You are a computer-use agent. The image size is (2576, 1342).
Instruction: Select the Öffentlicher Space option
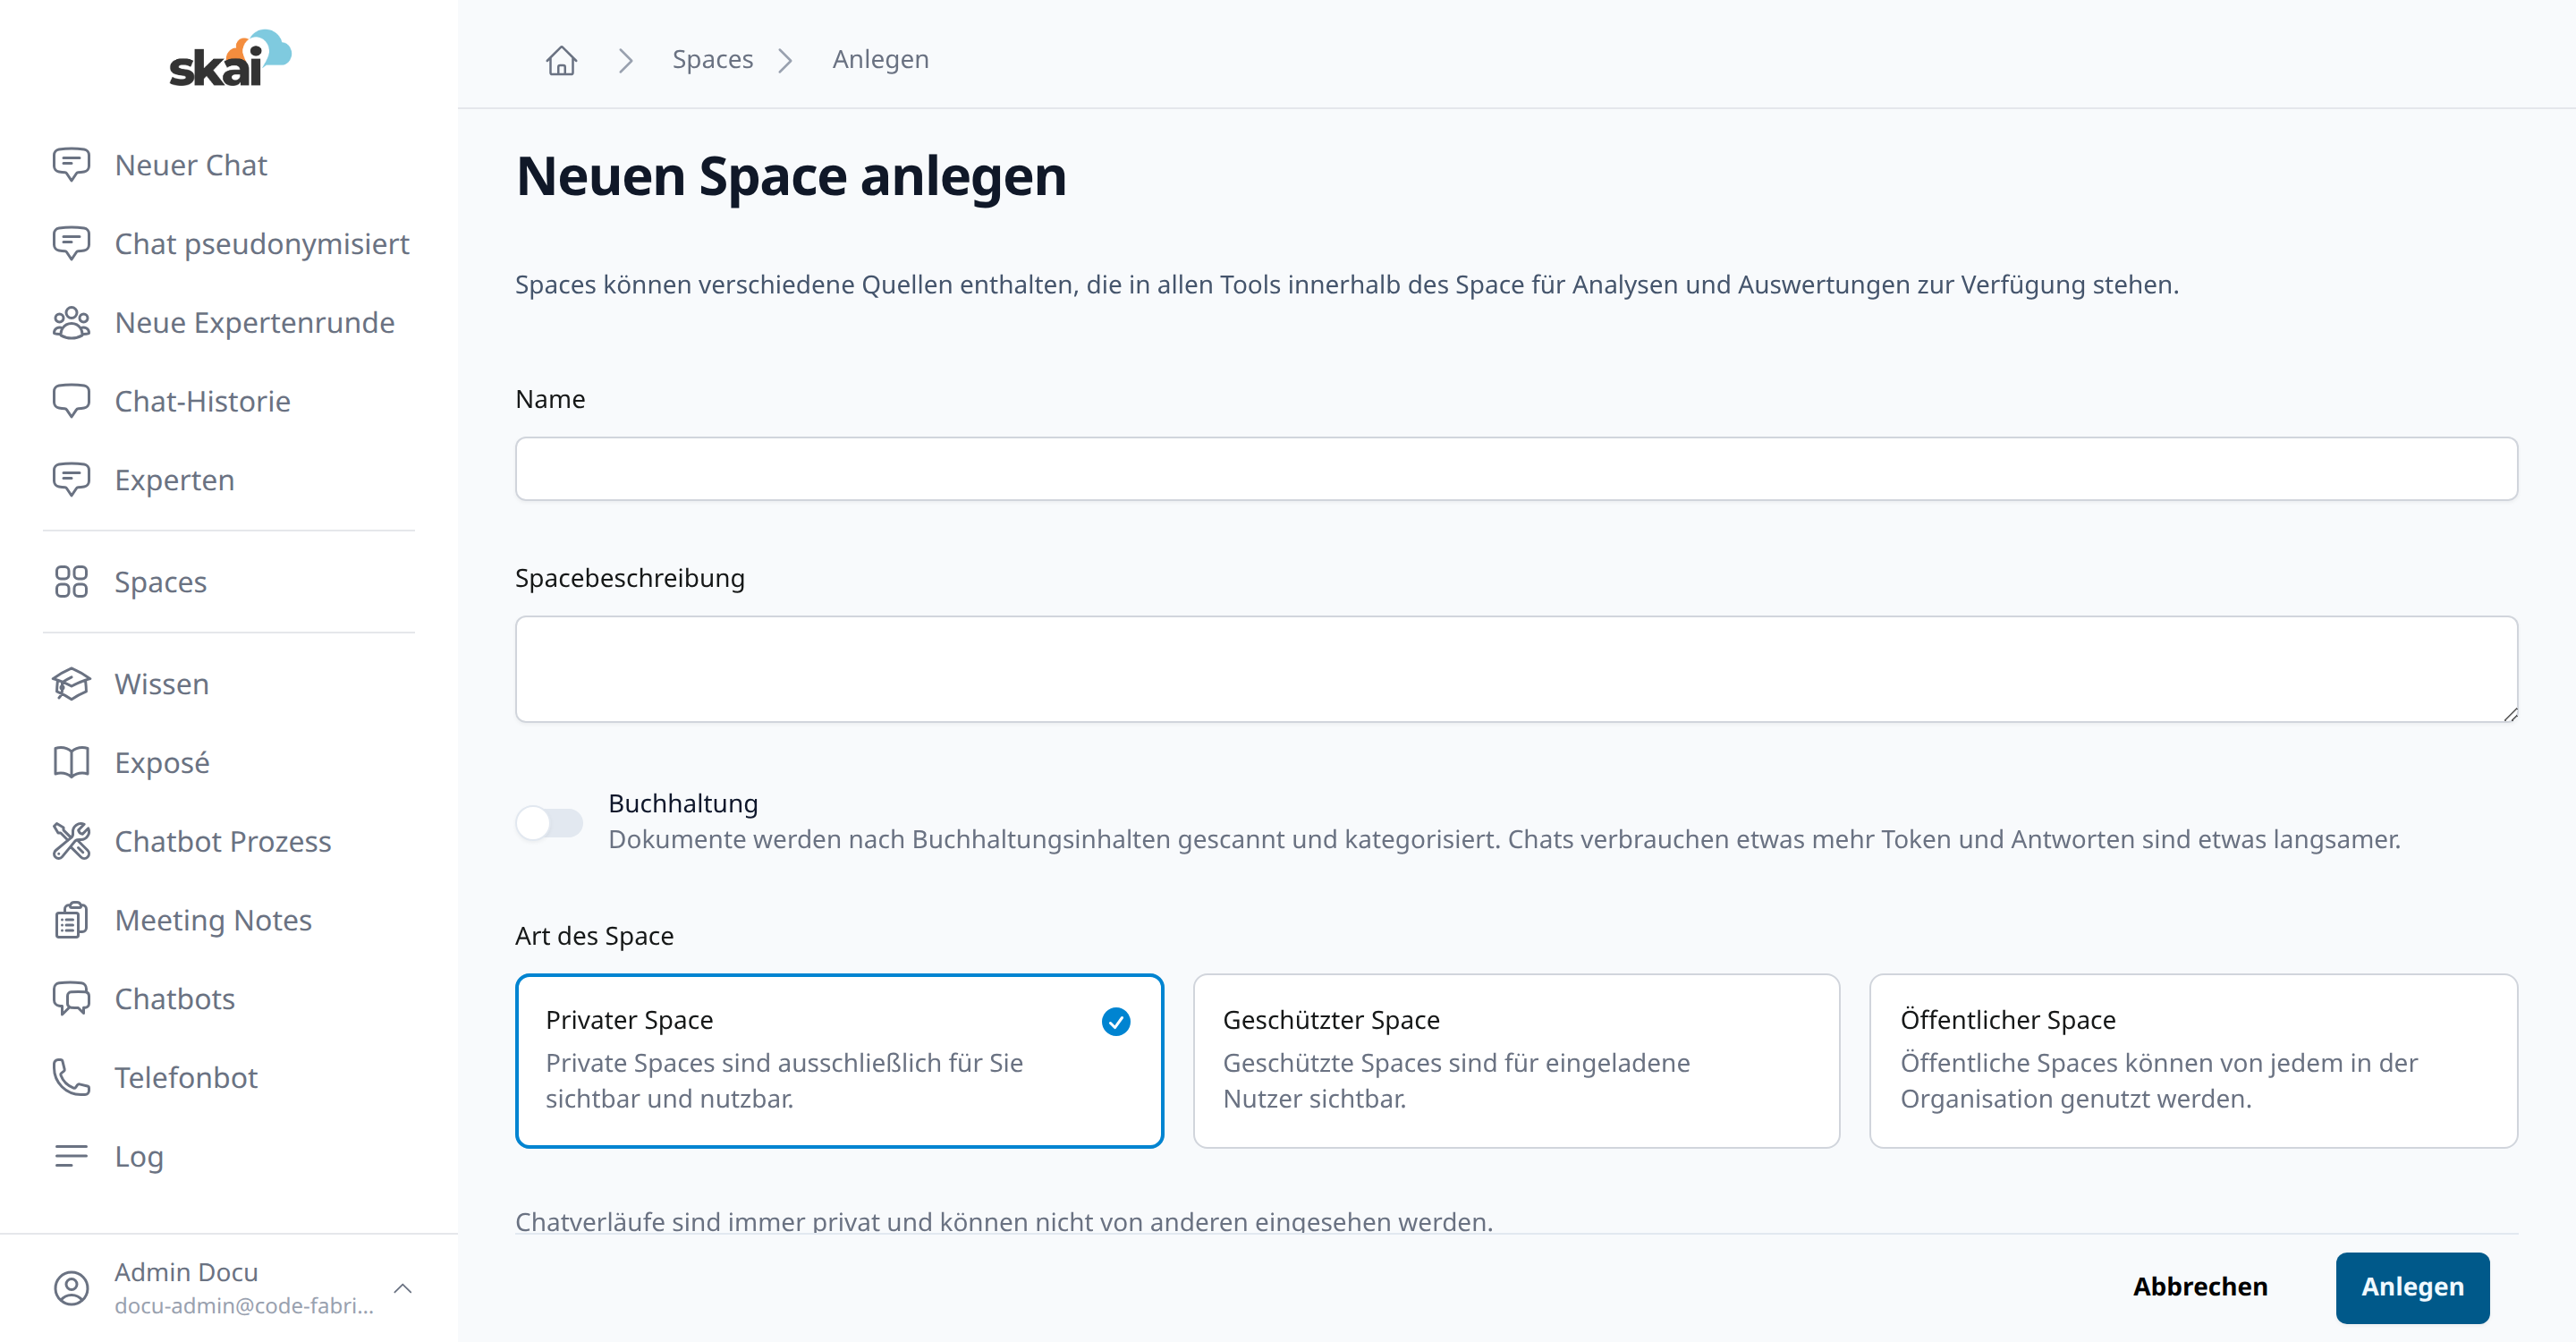2193,1060
